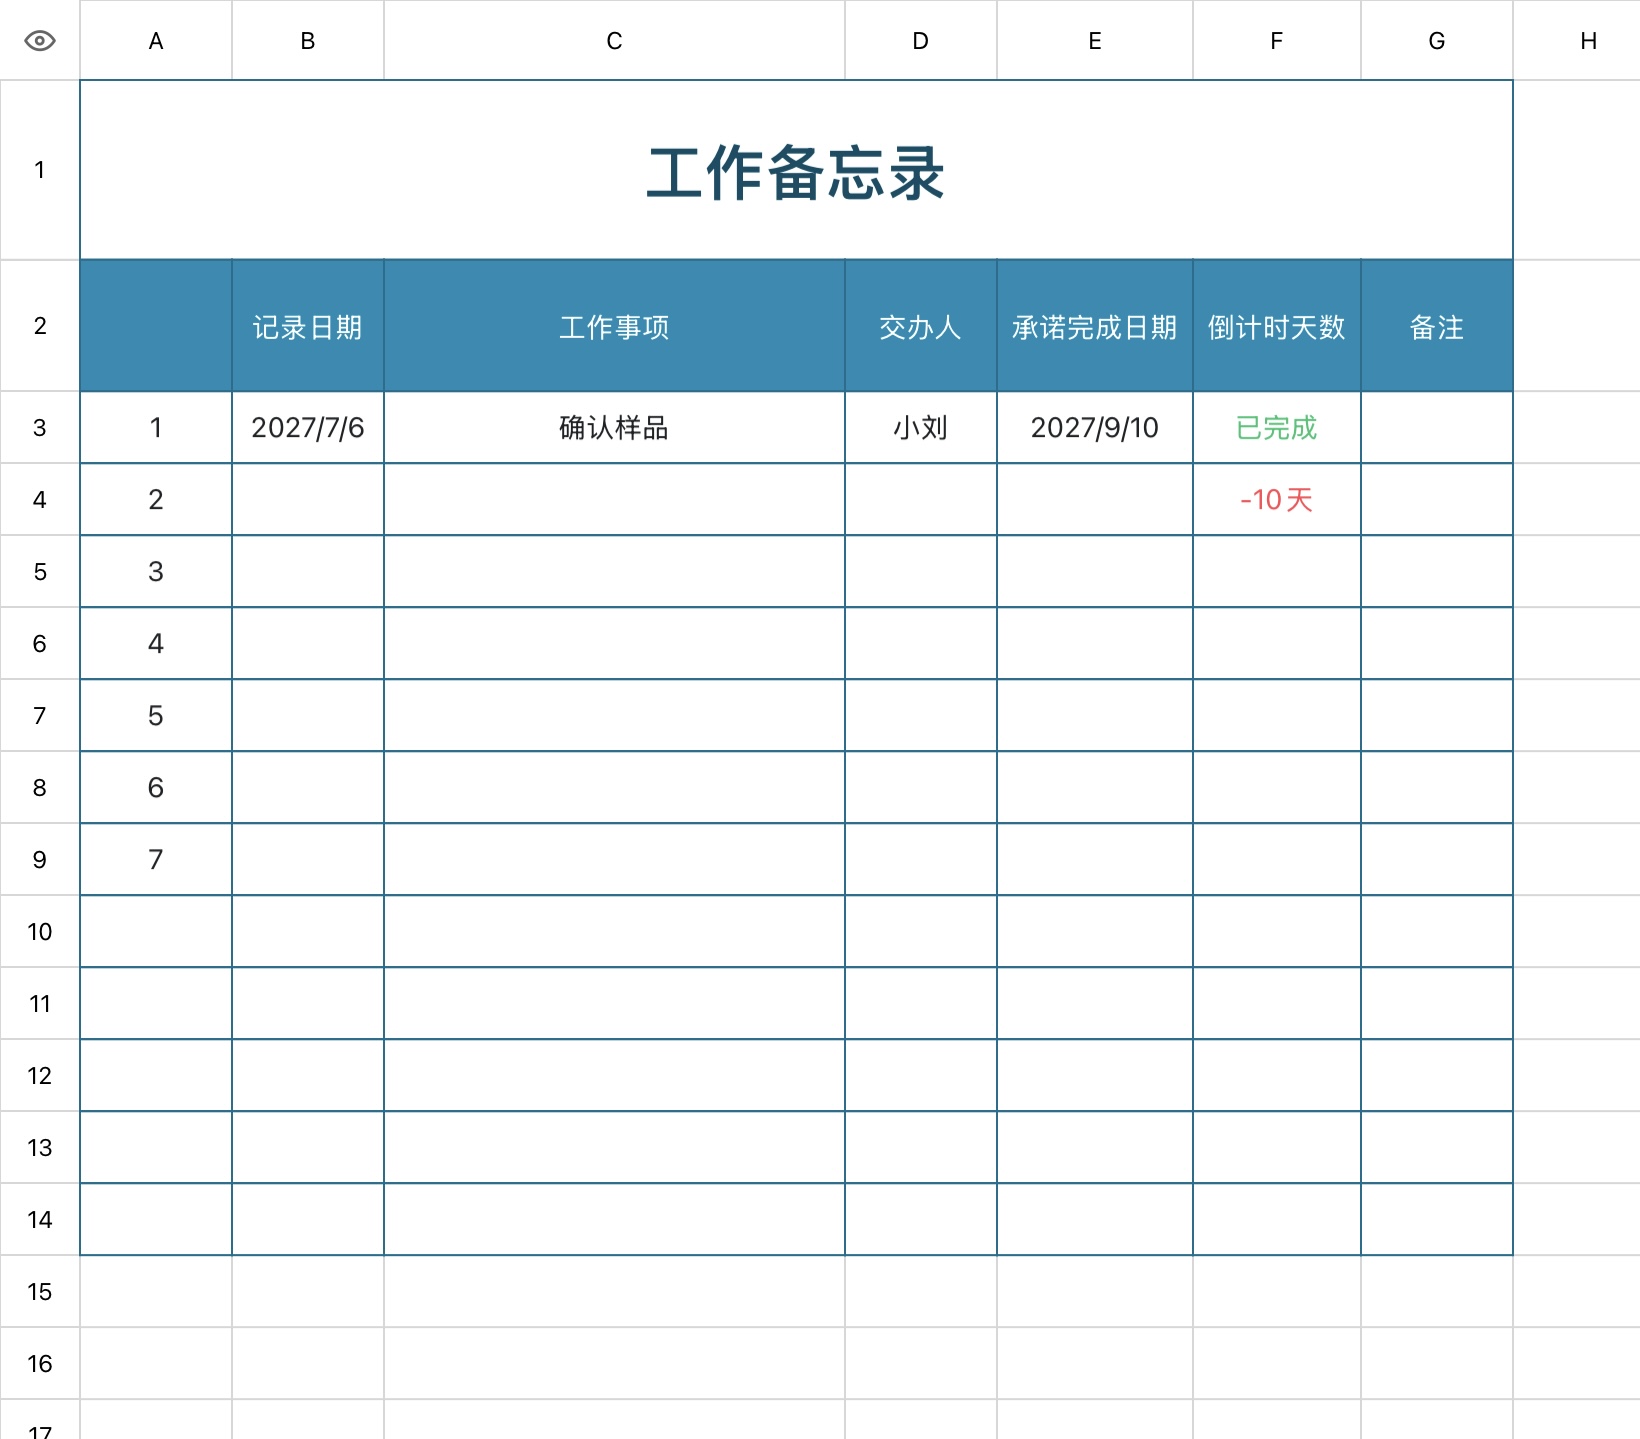Click the 倒计时天数 header cell
The width and height of the screenshot is (1640, 1439).
(x=1277, y=326)
